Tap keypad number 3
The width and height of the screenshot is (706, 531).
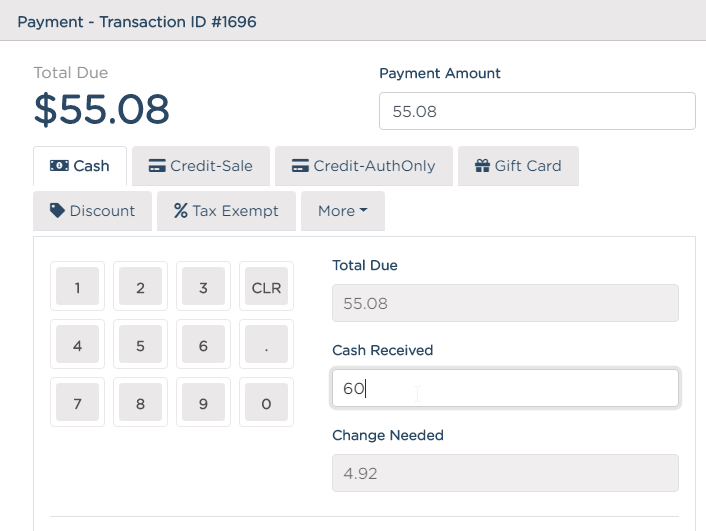click(x=204, y=286)
